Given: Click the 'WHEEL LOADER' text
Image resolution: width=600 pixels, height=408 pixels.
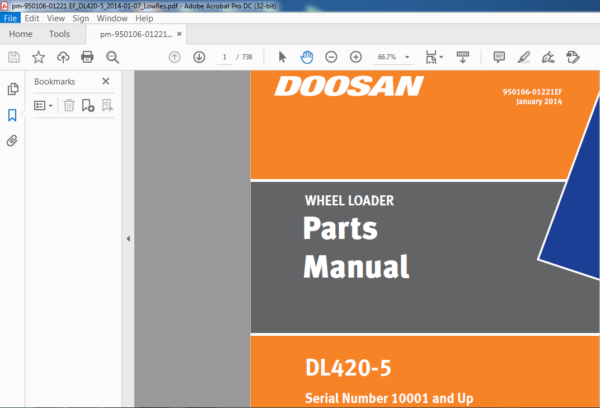Looking at the screenshot, I should click(349, 201).
